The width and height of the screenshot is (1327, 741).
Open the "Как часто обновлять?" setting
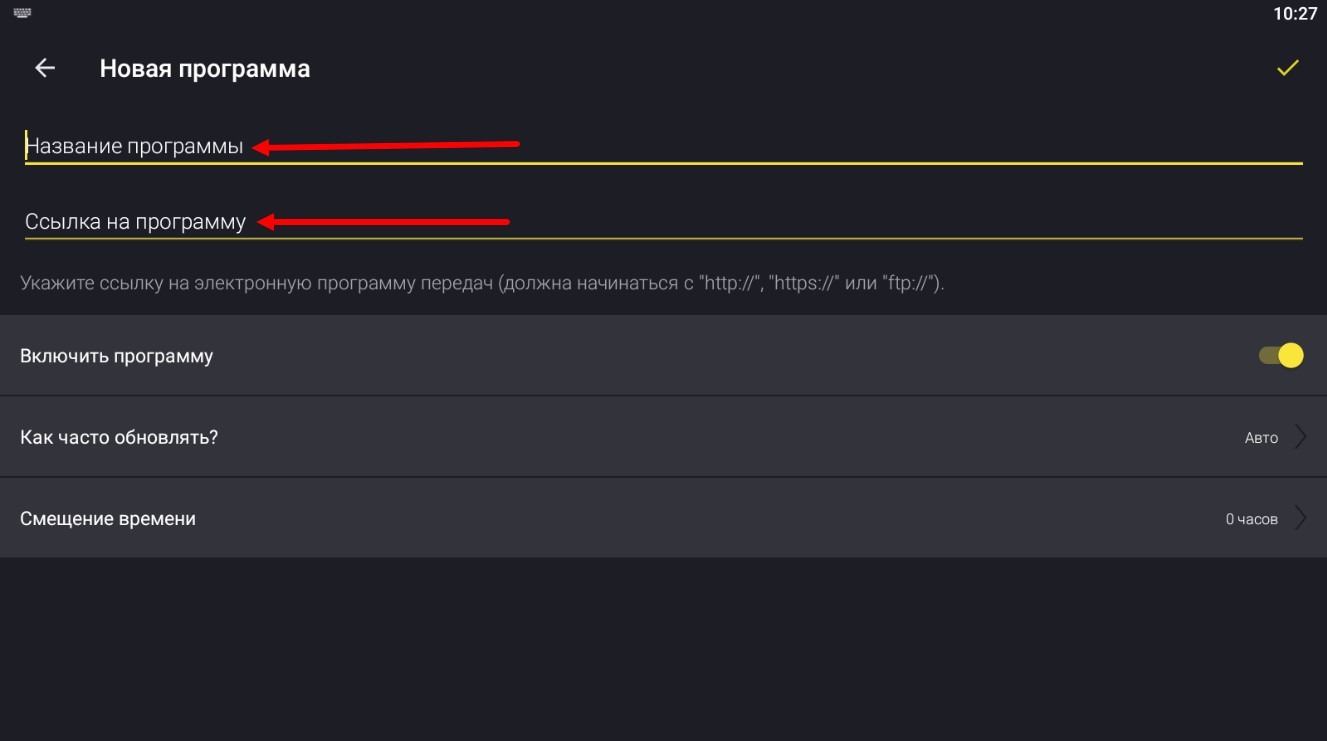click(119, 437)
